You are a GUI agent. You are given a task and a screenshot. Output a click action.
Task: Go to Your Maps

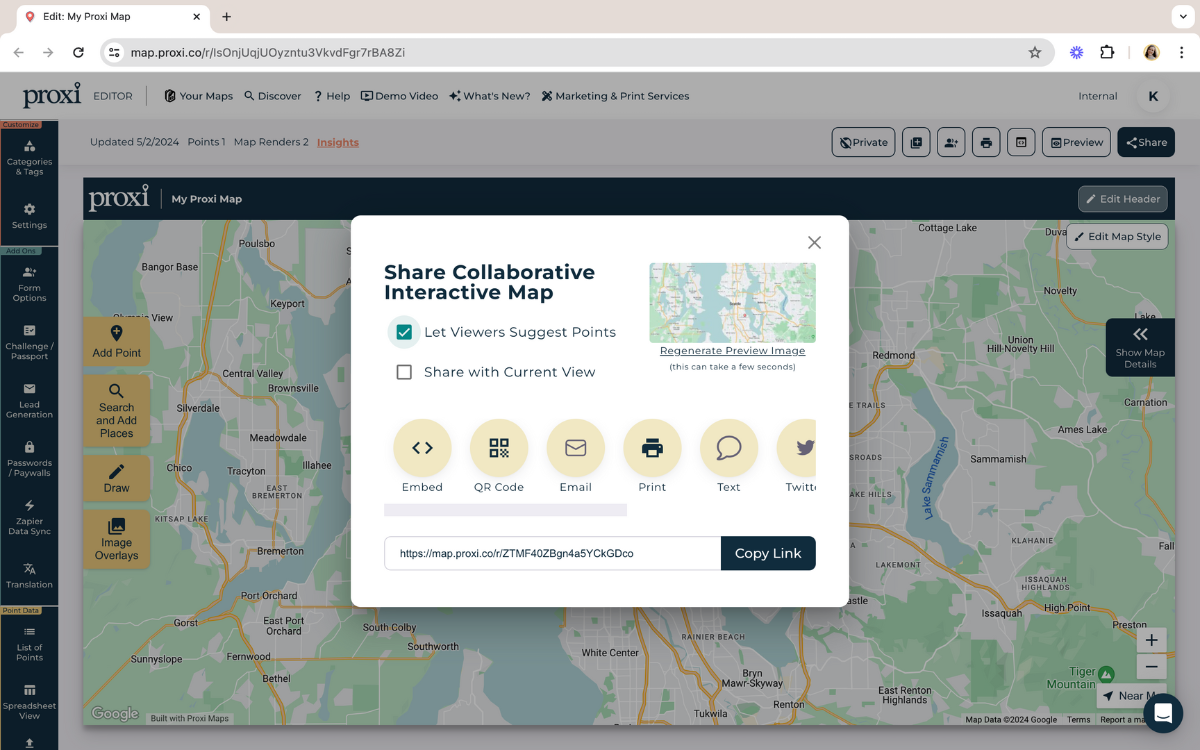pos(198,96)
